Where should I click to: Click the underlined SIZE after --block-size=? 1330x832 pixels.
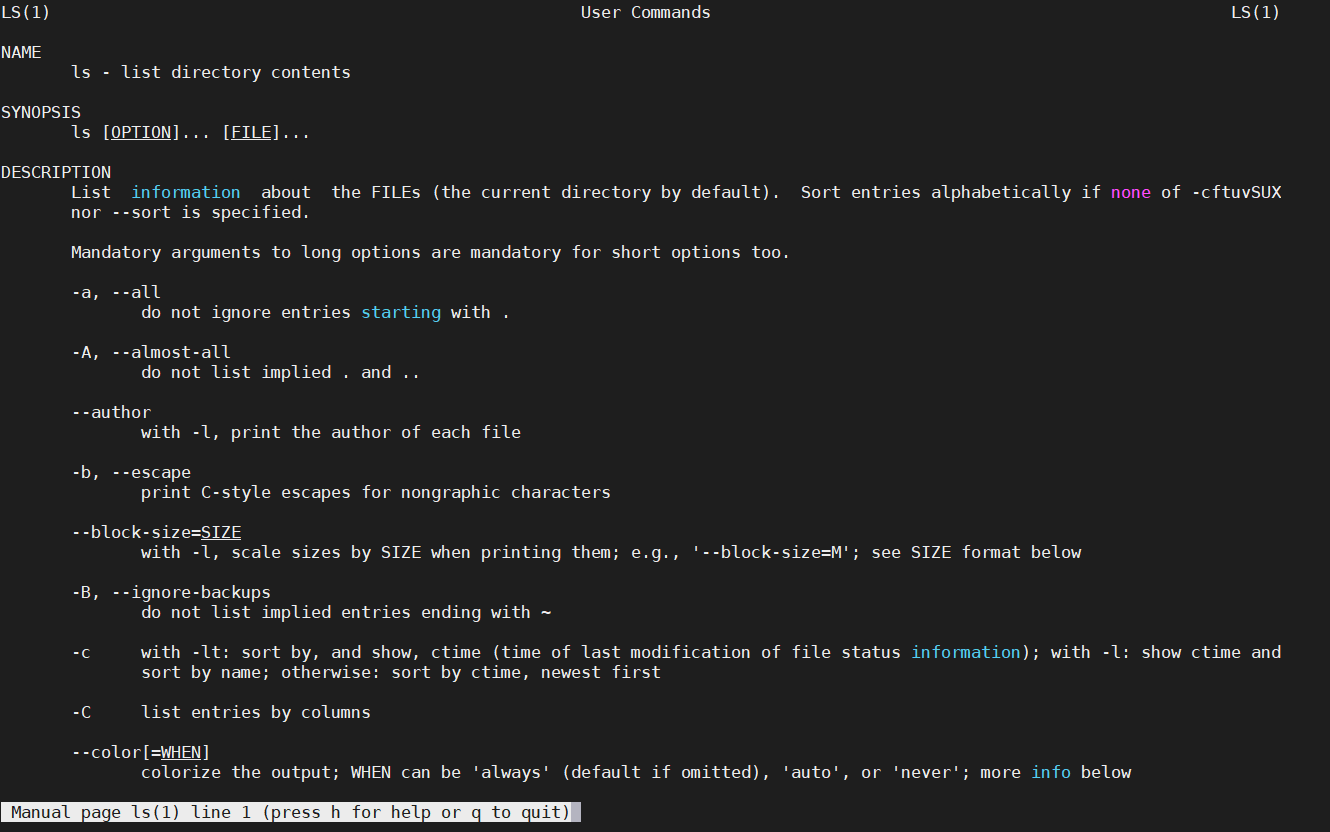(x=221, y=532)
